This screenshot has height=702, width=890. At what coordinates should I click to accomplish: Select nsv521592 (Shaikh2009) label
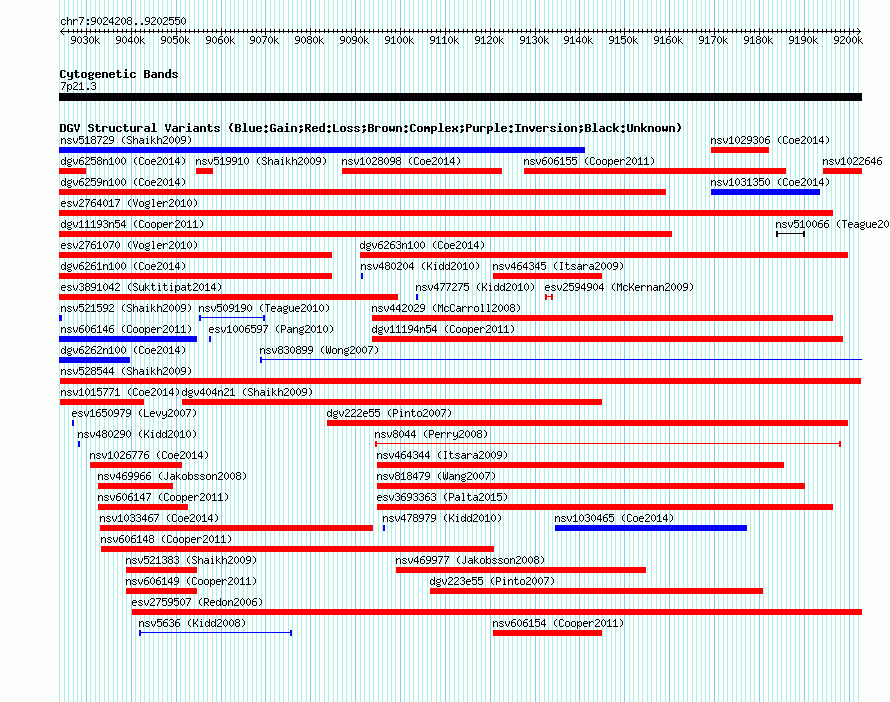point(126,308)
